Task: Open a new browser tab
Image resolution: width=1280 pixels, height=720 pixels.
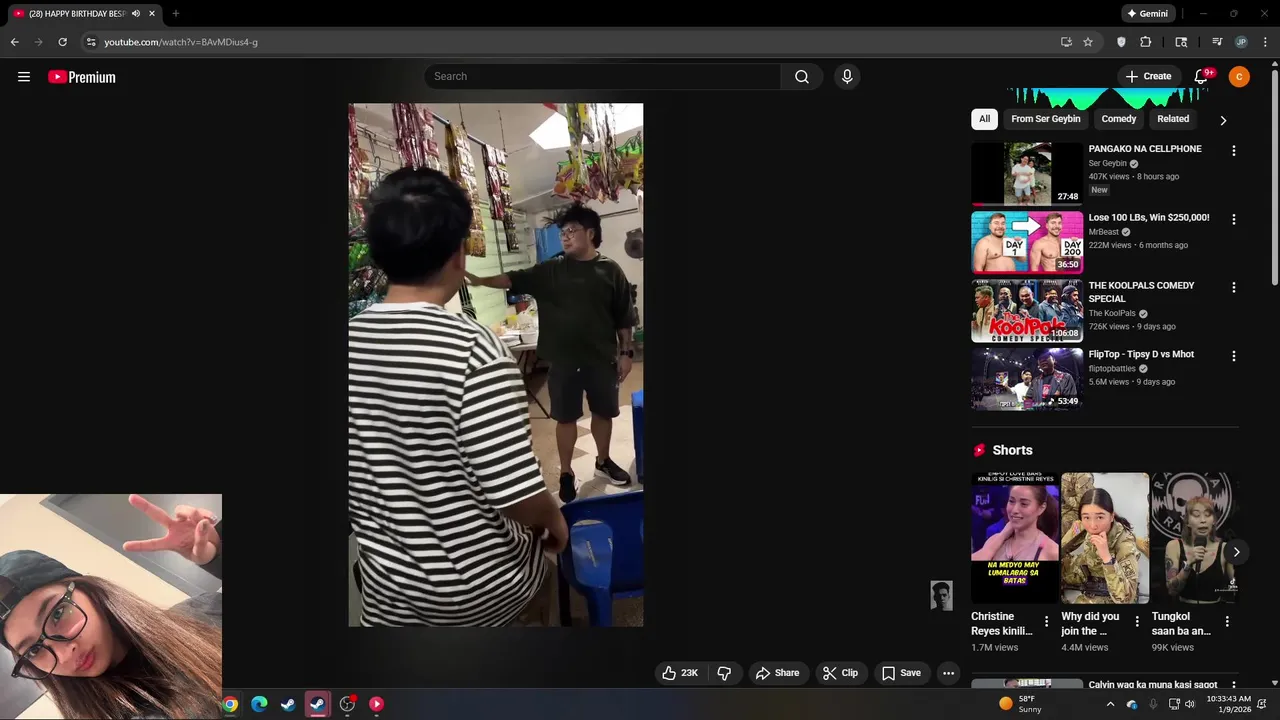Action: [175, 14]
